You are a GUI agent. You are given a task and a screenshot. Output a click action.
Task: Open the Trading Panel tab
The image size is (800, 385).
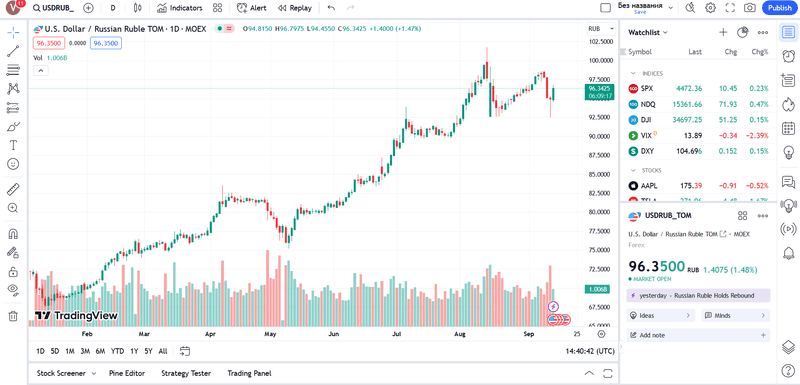point(249,373)
